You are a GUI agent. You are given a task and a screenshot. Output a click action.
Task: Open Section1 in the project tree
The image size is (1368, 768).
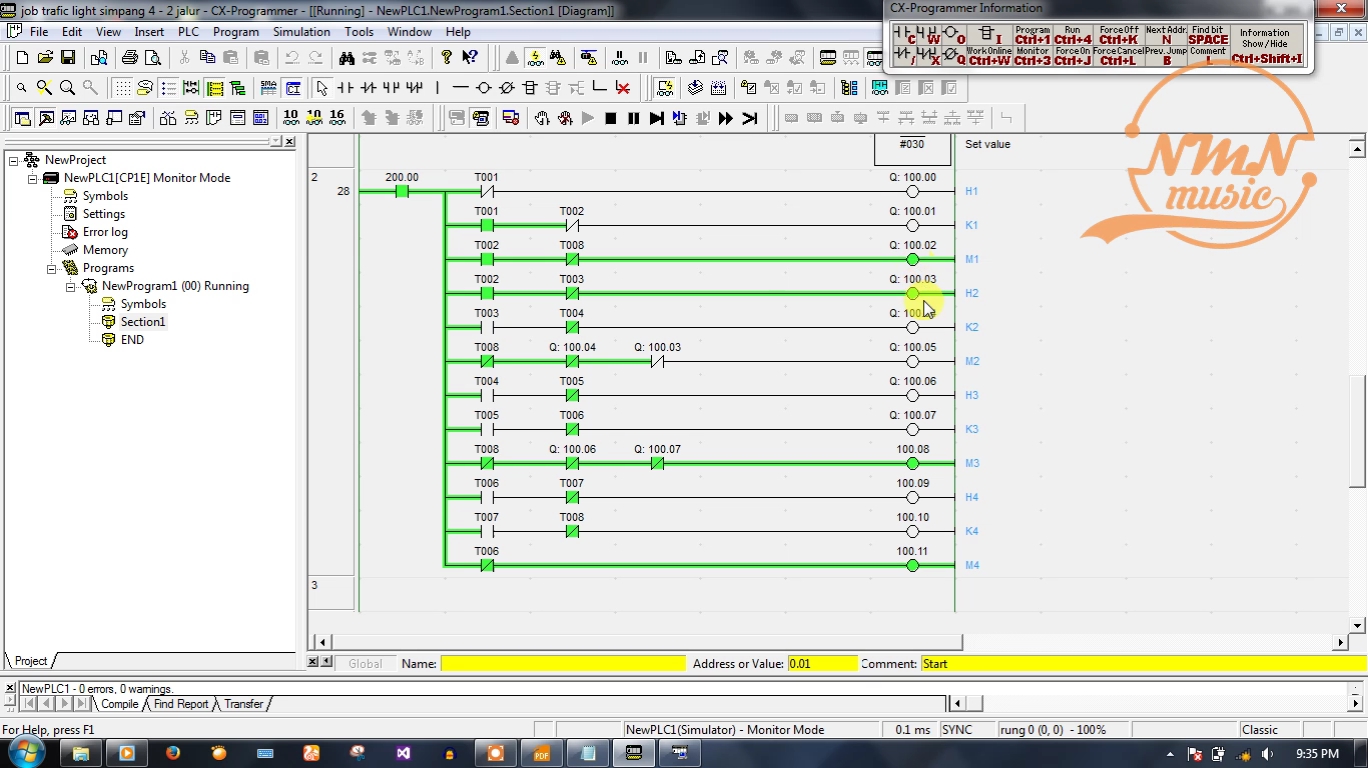point(144,321)
